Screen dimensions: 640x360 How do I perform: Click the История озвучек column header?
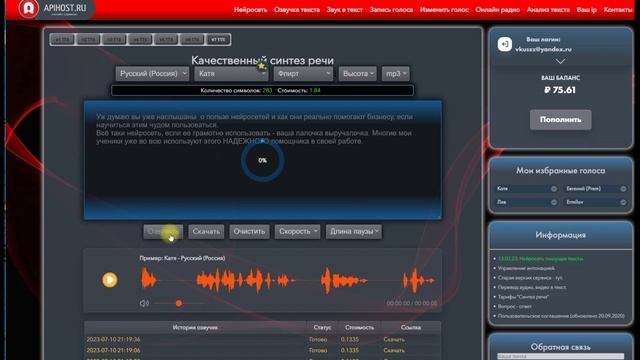point(195,327)
